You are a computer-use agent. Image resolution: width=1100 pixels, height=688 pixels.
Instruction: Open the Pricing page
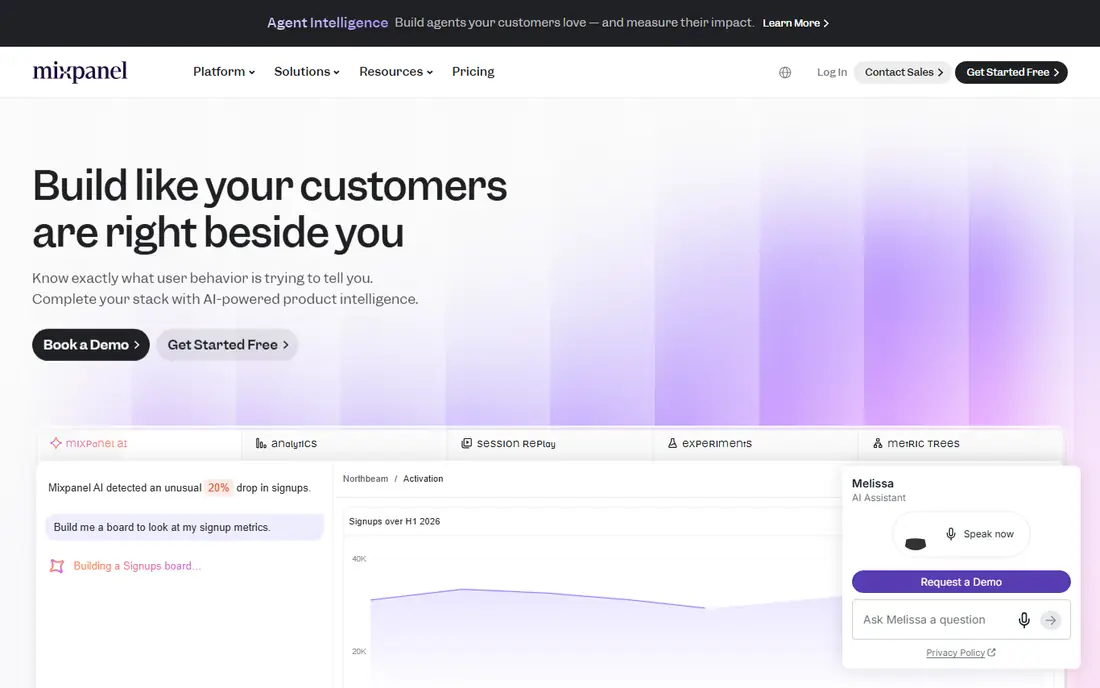[x=473, y=72]
